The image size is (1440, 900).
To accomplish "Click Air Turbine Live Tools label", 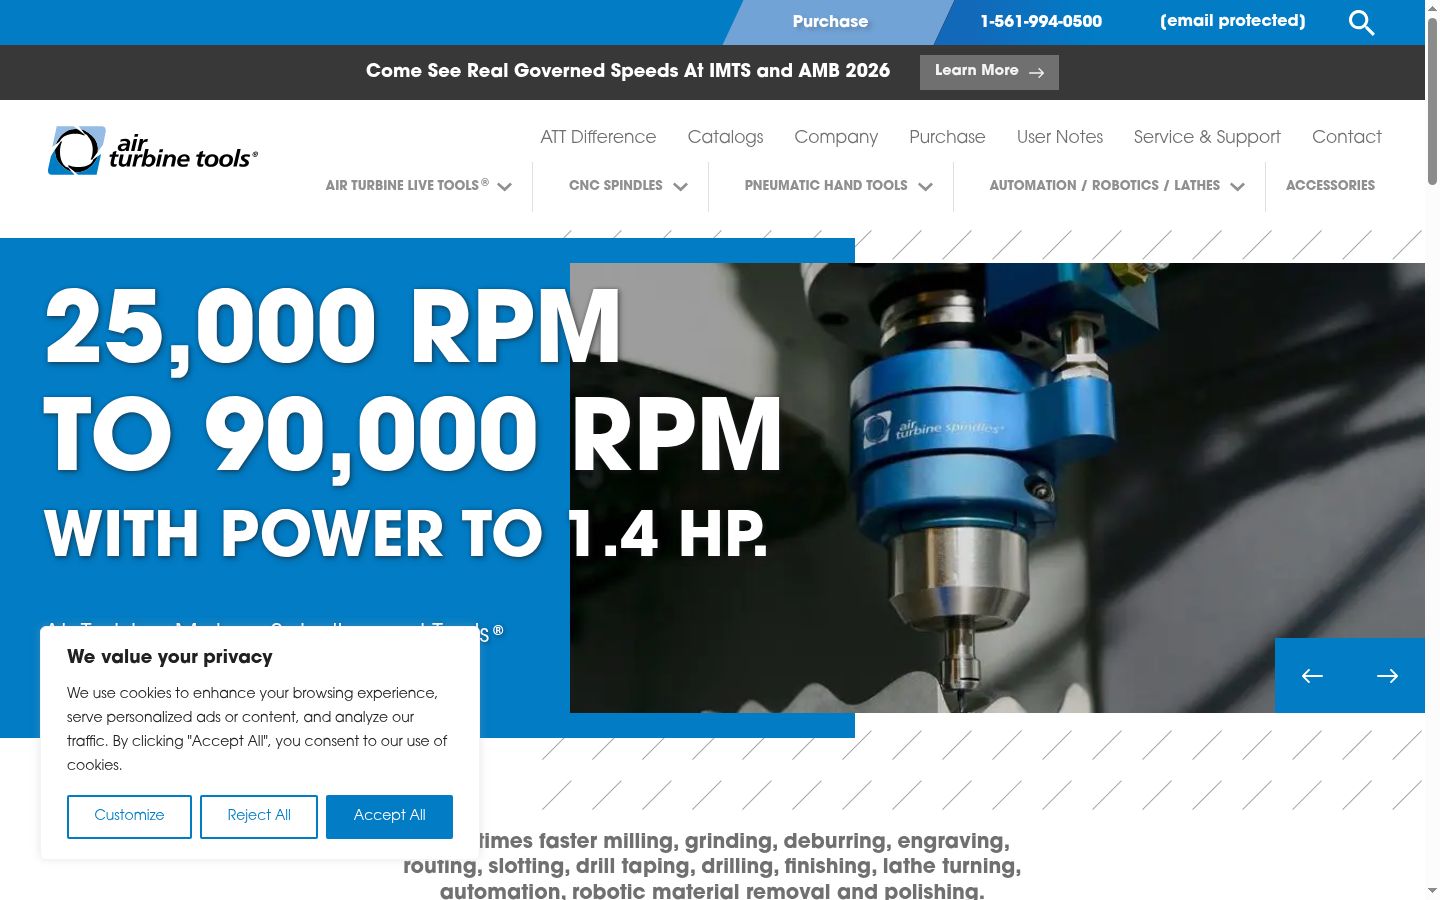I will 407,185.
